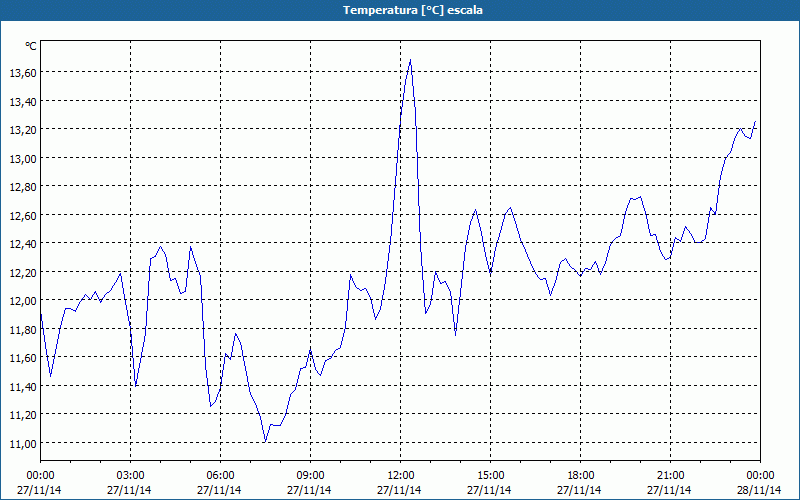Click the 13,00 y-axis label
Image resolution: width=800 pixels, height=500 pixels.
(x=23, y=158)
